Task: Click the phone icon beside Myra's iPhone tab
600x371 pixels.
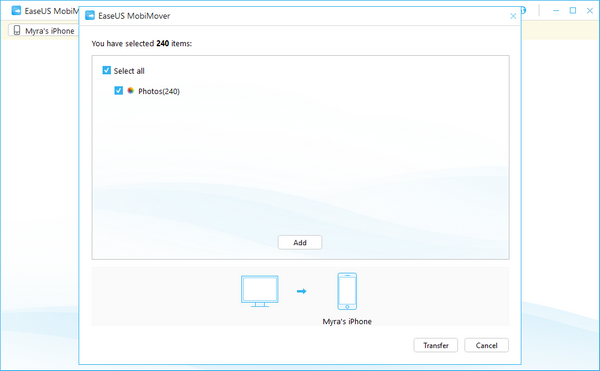Action: [x=17, y=31]
